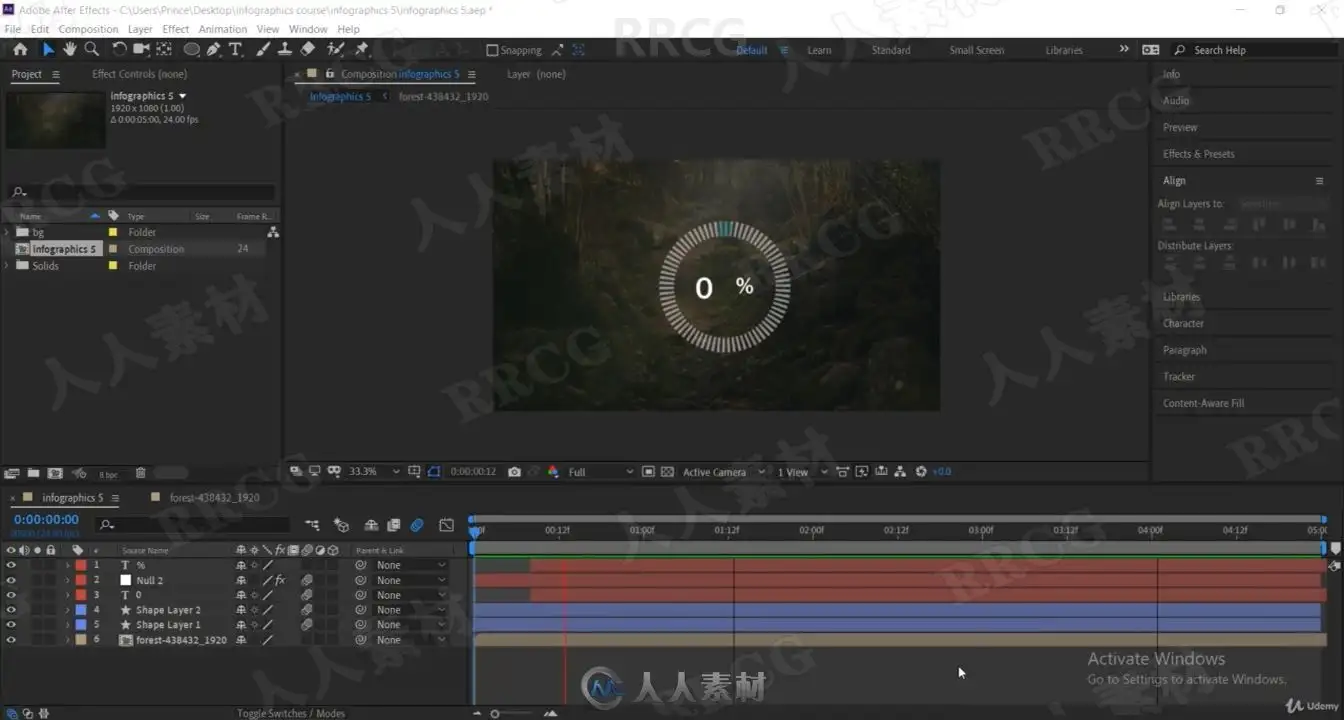Select the Horizontal Type tool
Screen dimensions: 1344x720
click(236, 49)
